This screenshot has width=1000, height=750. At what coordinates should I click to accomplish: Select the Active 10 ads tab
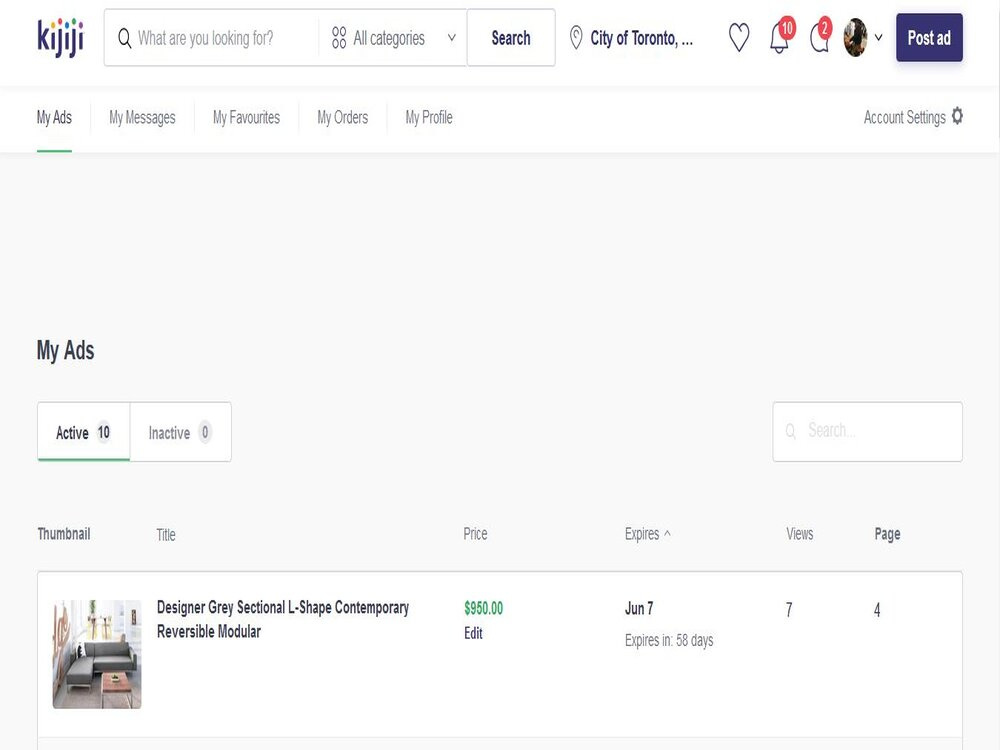(84, 432)
